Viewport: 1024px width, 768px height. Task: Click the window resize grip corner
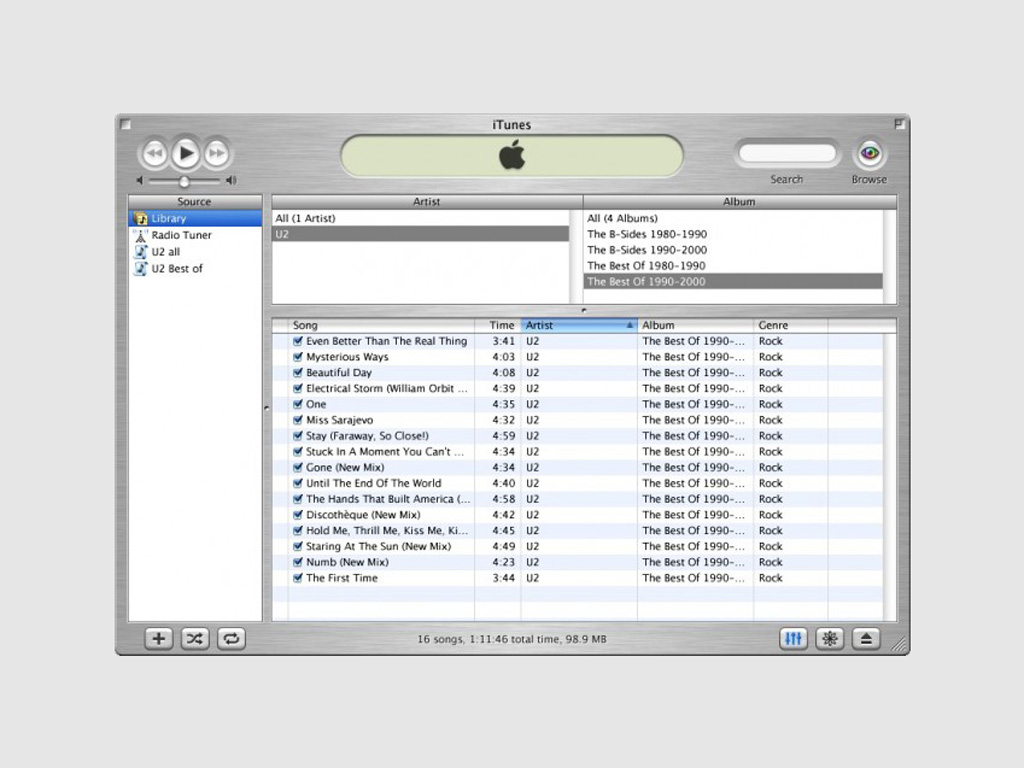coord(899,645)
